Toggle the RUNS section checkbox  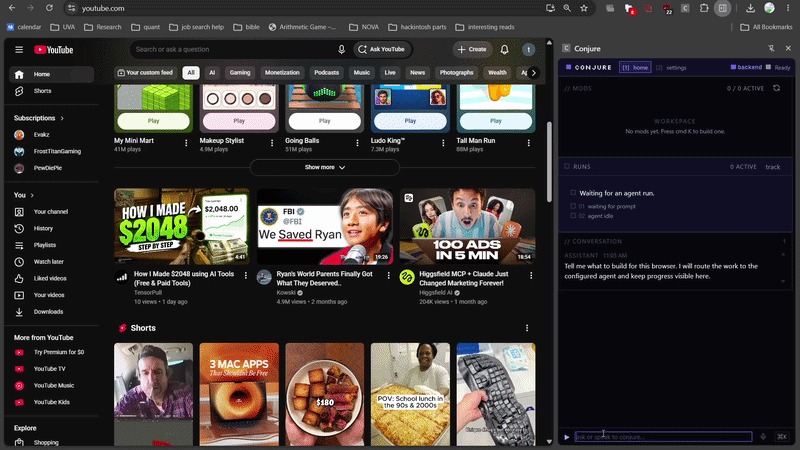pyautogui.click(x=567, y=166)
